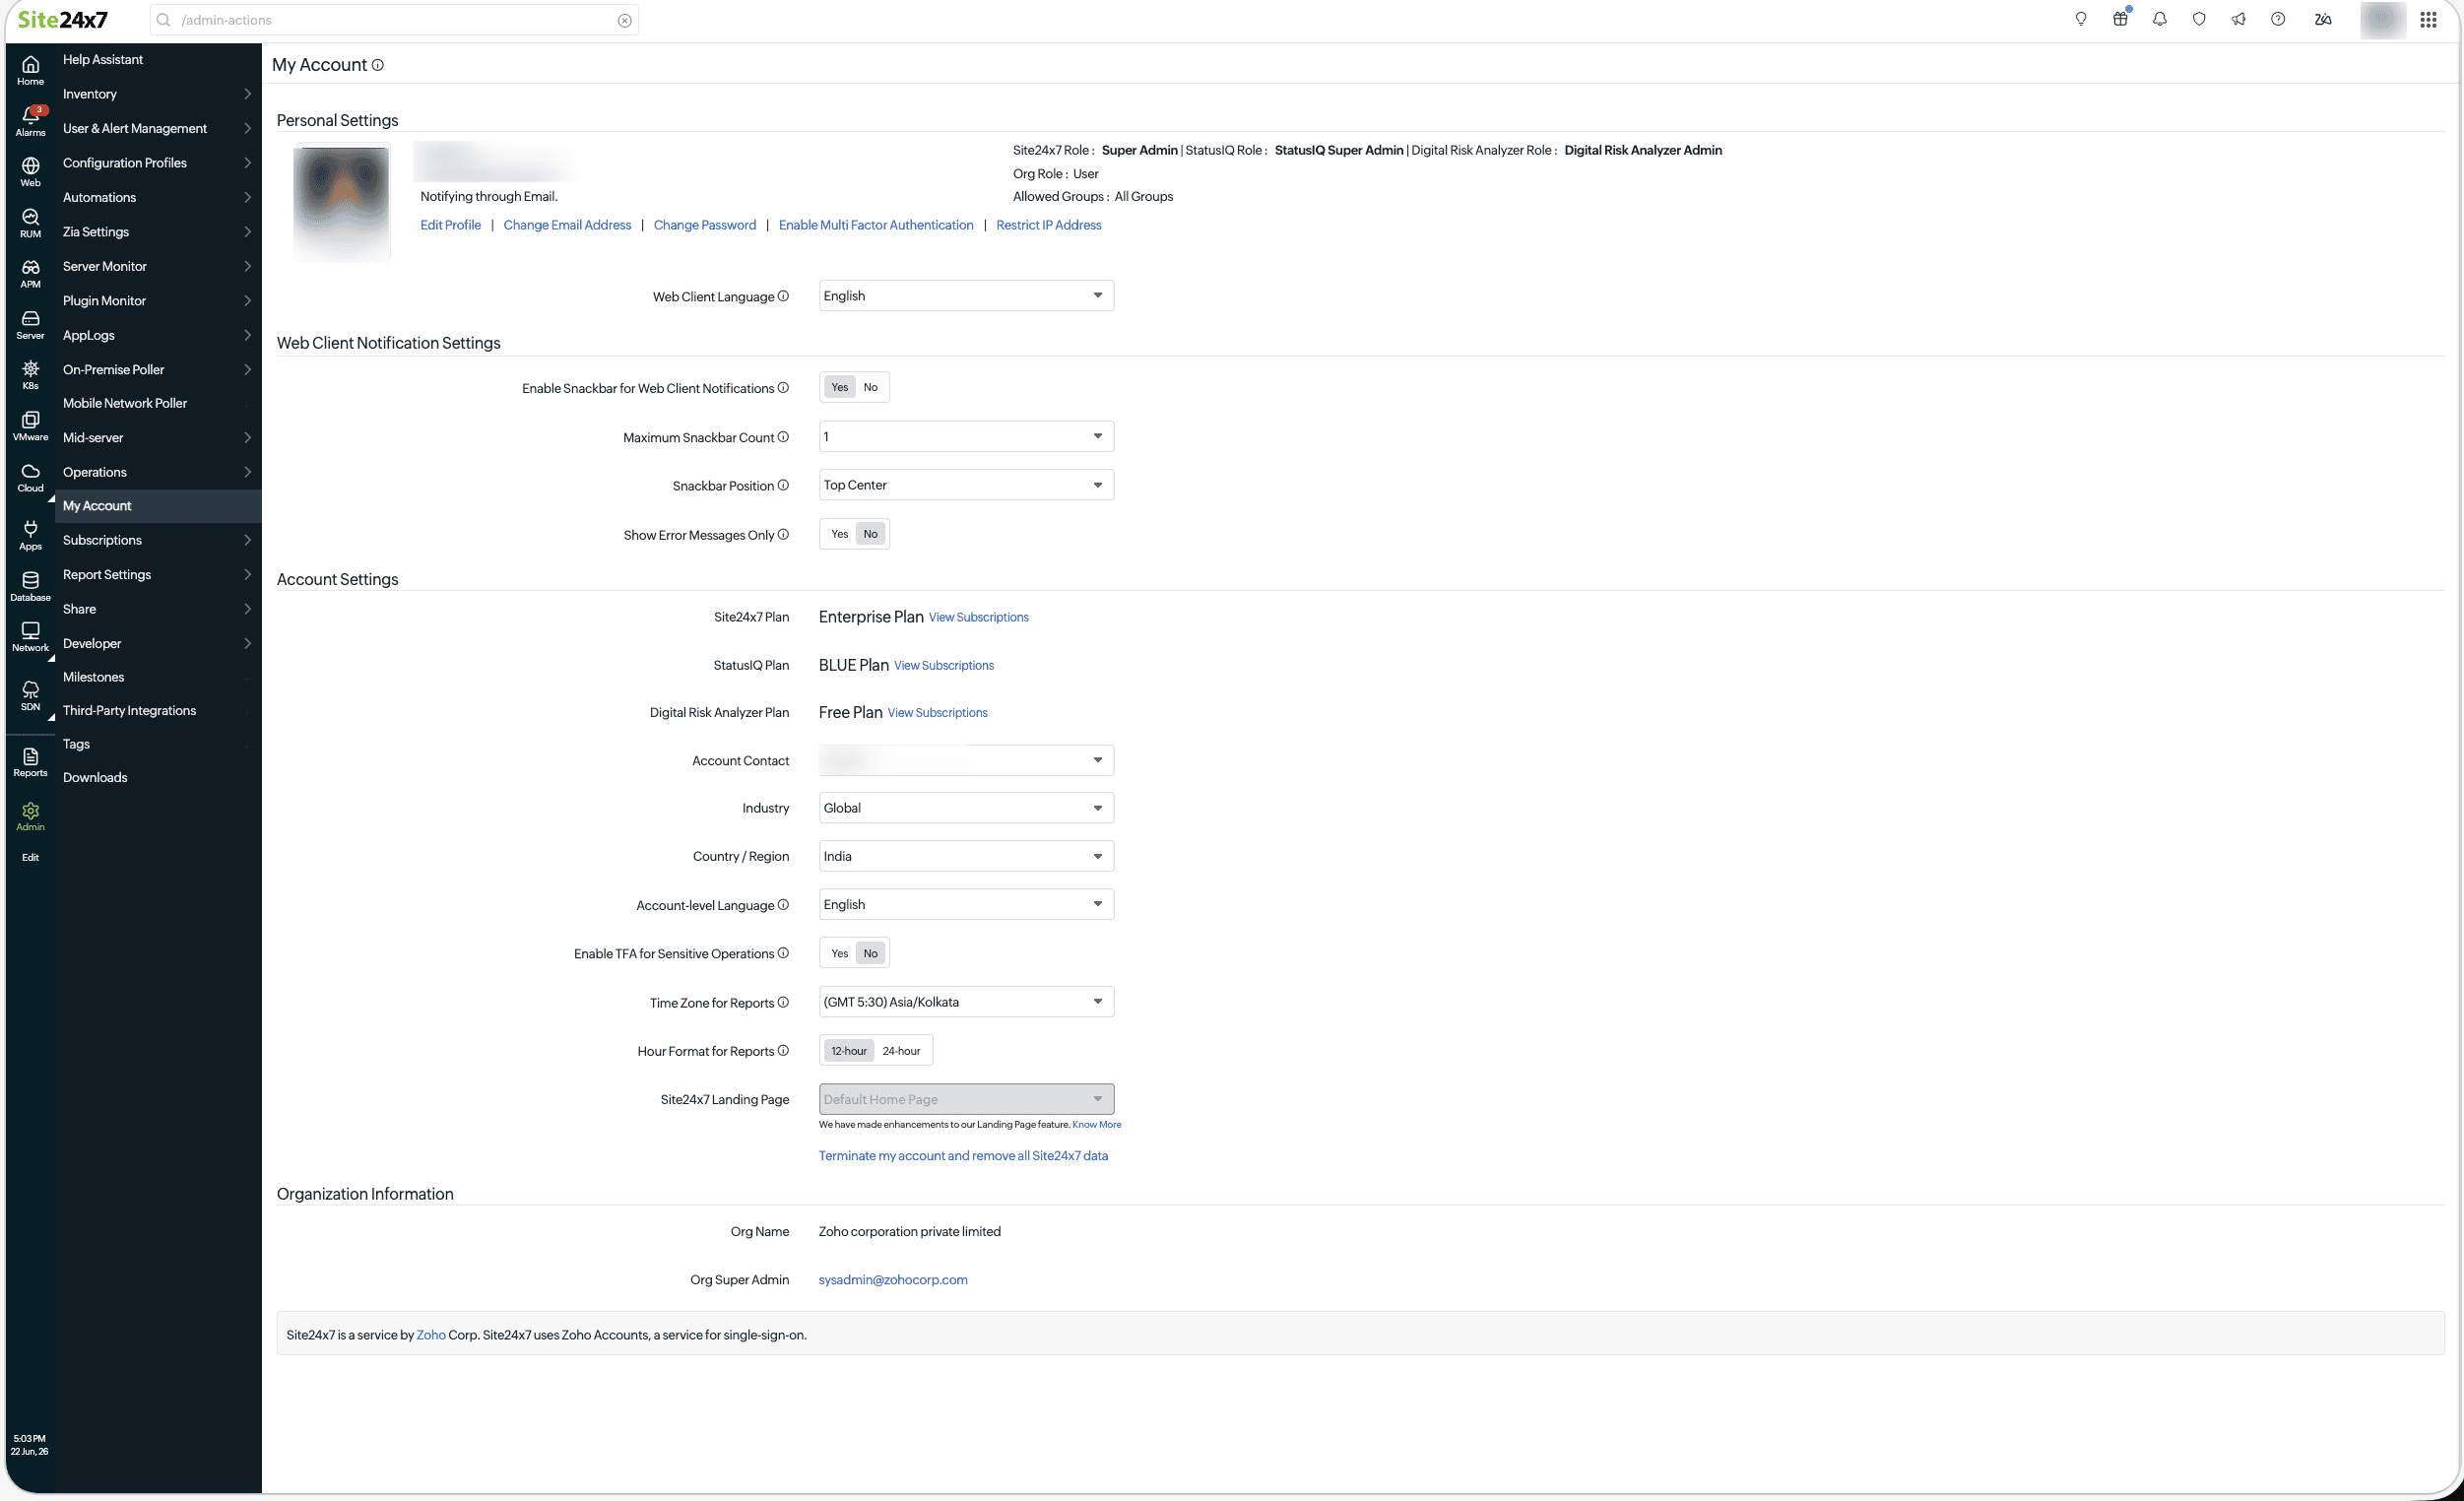This screenshot has height=1501, width=2464.
Task: Open the Country / Region dropdown
Action: coord(966,856)
